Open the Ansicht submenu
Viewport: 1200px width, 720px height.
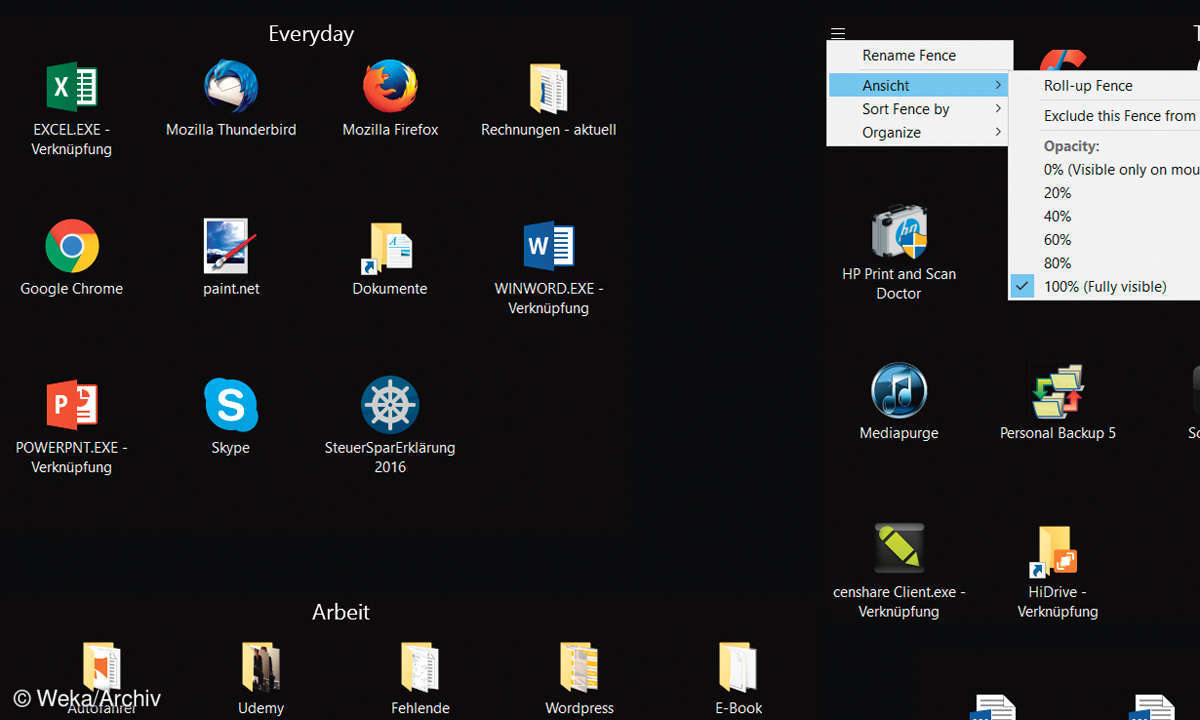pyautogui.click(x=918, y=85)
